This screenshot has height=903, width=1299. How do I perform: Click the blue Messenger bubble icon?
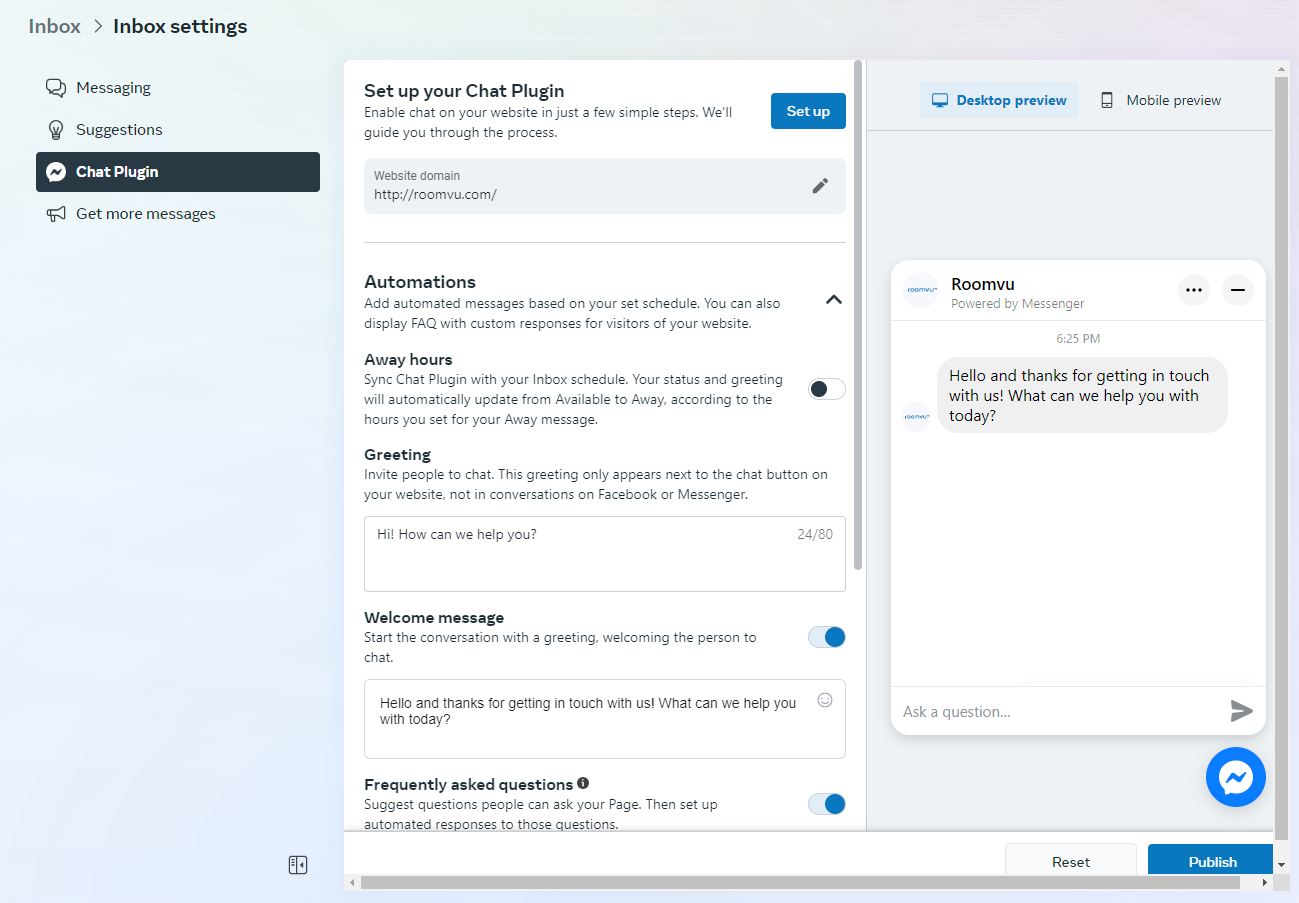coord(1235,777)
